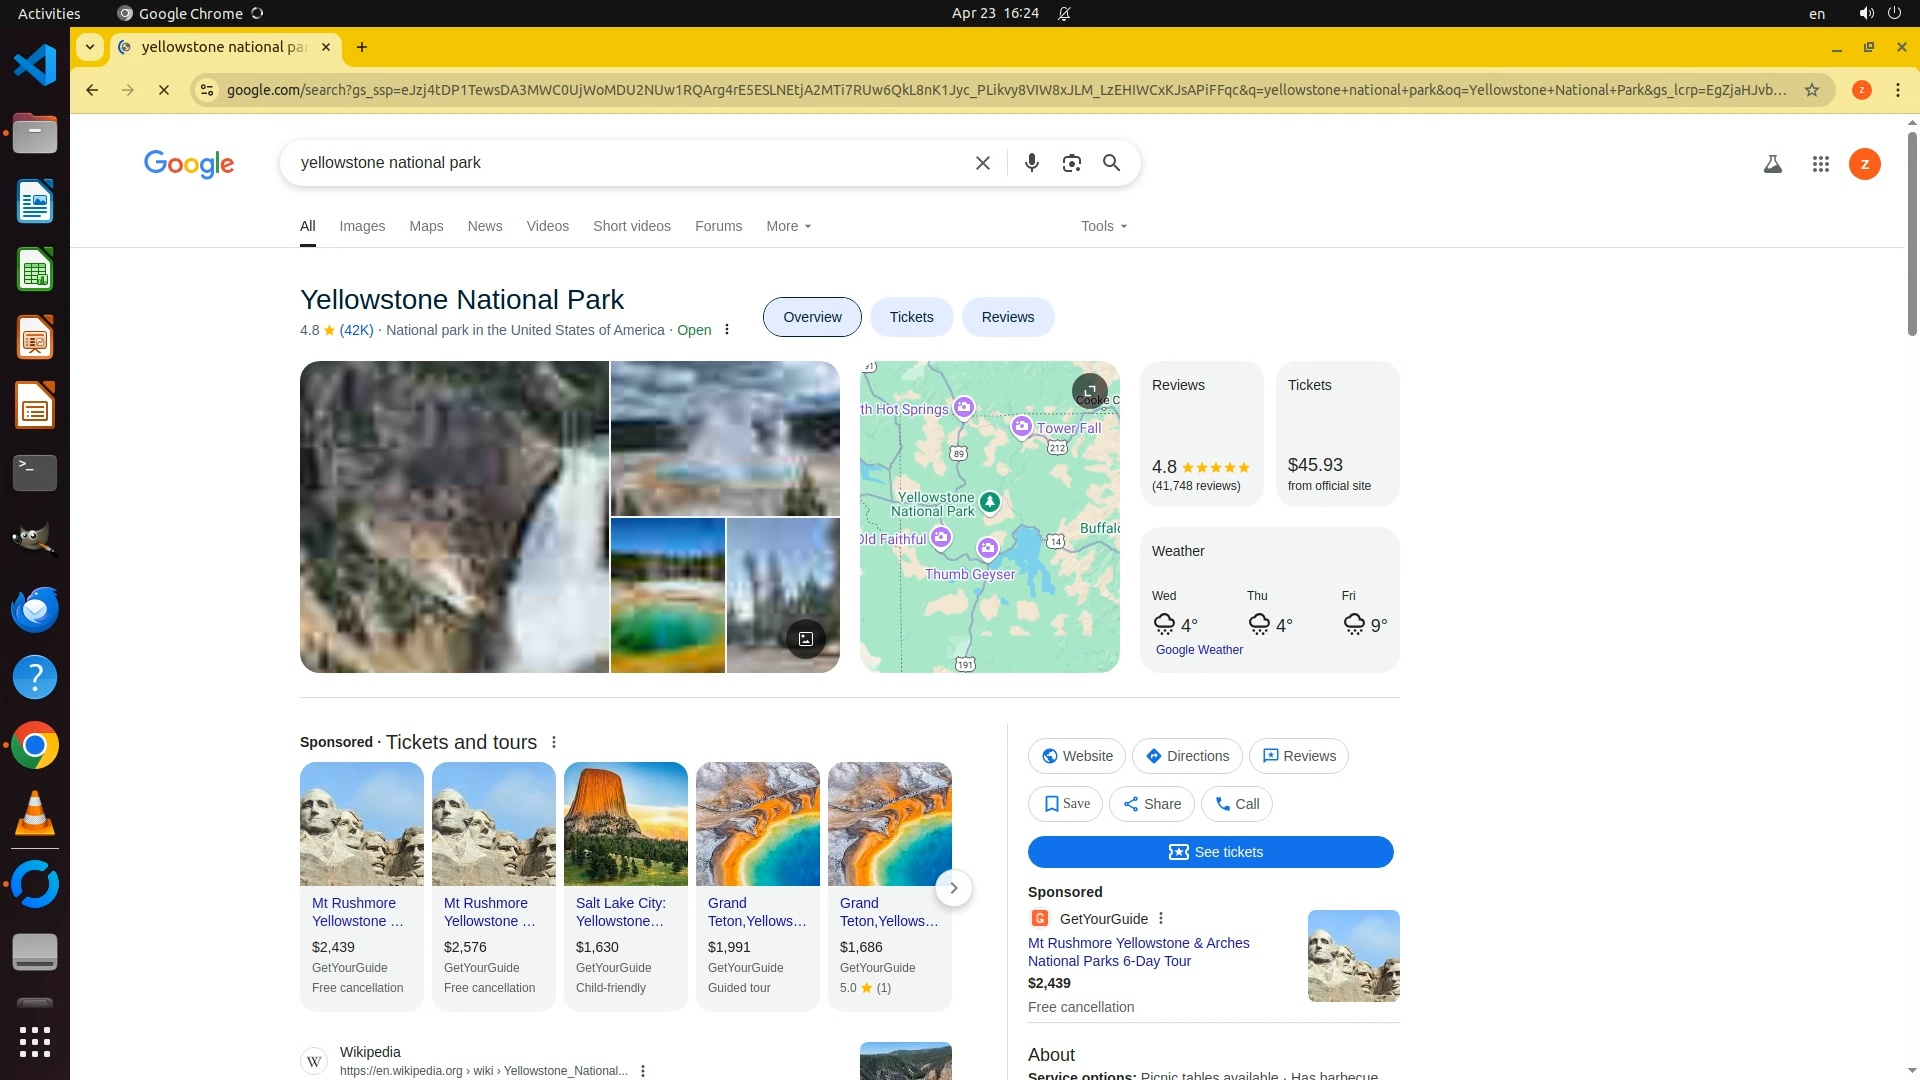Select the Overview chip
The height and width of the screenshot is (1080, 1920).
[812, 317]
